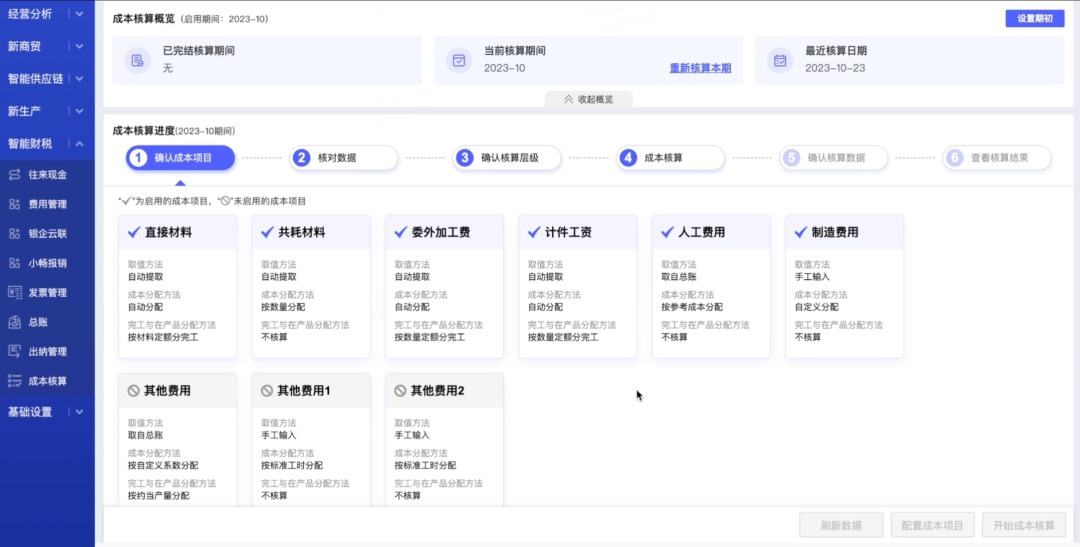Click checkmark icon on 计件工资 card
The height and width of the screenshot is (547, 1080).
pyautogui.click(x=534, y=232)
